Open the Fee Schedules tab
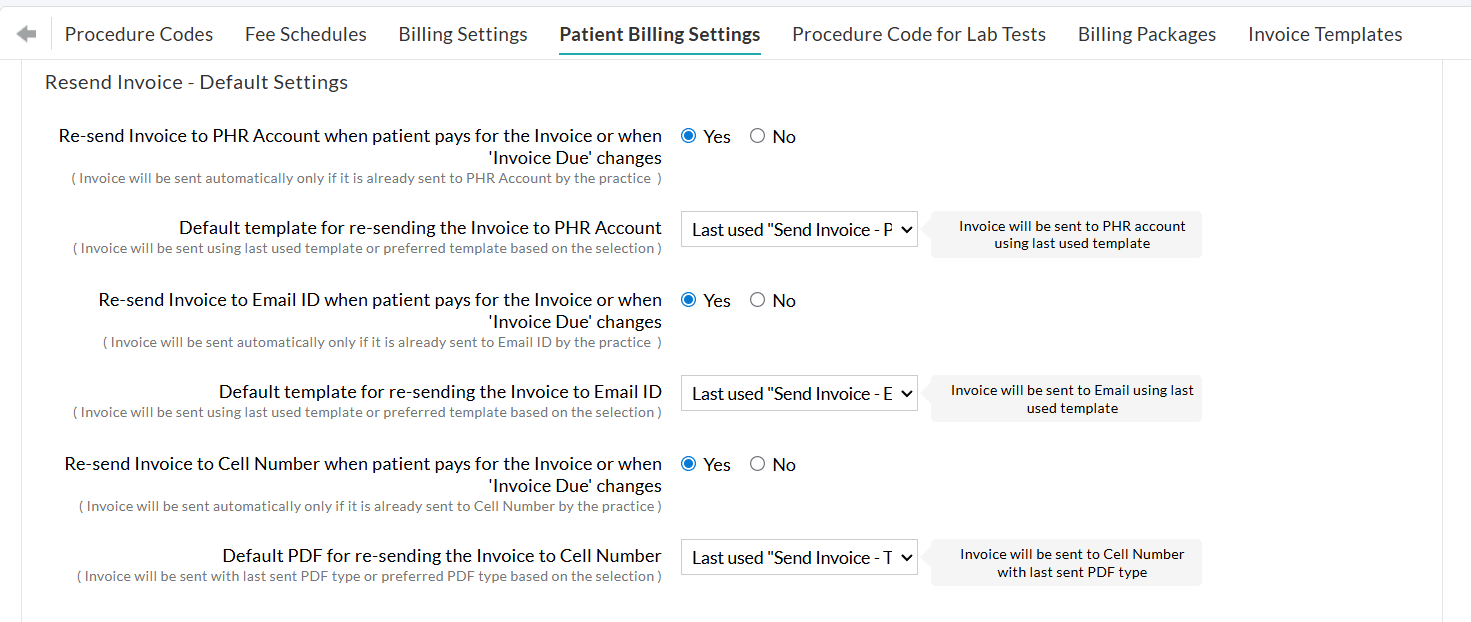Viewport: 1471px width, 622px height. [x=305, y=33]
